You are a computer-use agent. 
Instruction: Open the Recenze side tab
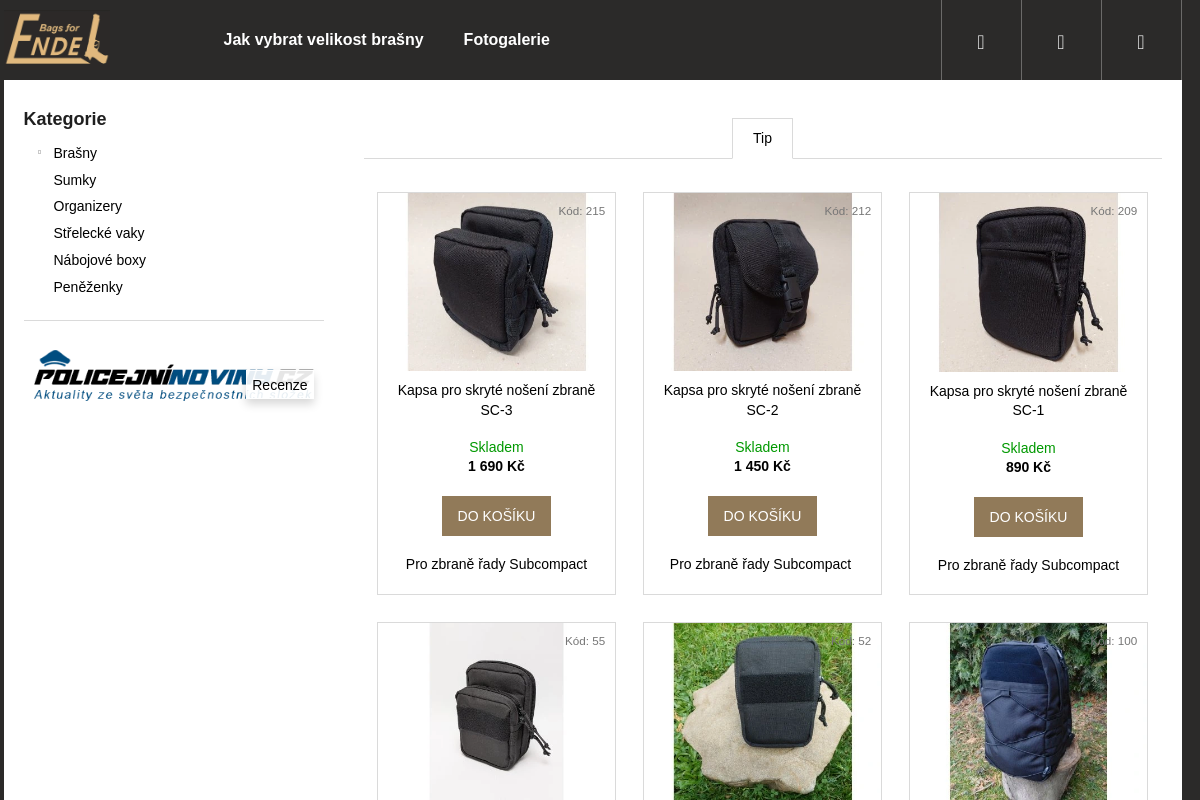[x=280, y=385]
